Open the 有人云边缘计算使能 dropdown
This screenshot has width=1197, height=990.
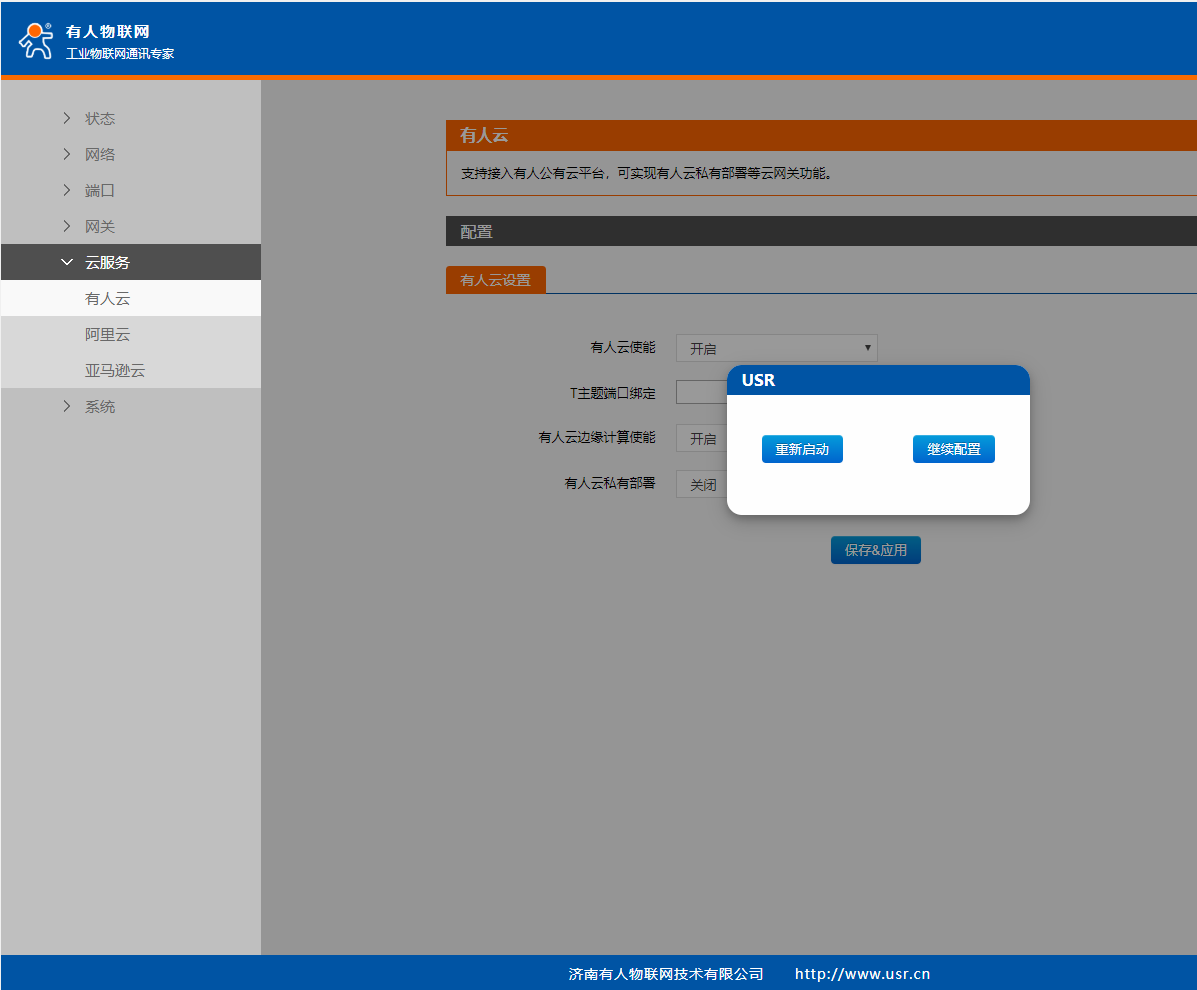pos(702,438)
